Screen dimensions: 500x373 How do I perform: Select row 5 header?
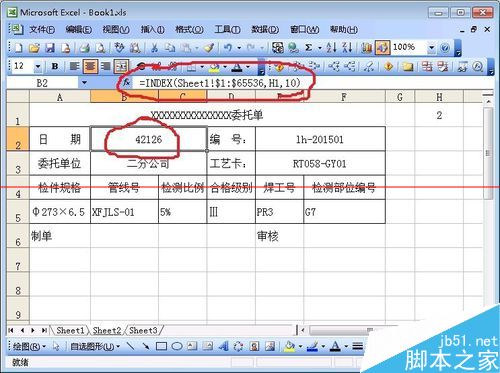(x=18, y=212)
